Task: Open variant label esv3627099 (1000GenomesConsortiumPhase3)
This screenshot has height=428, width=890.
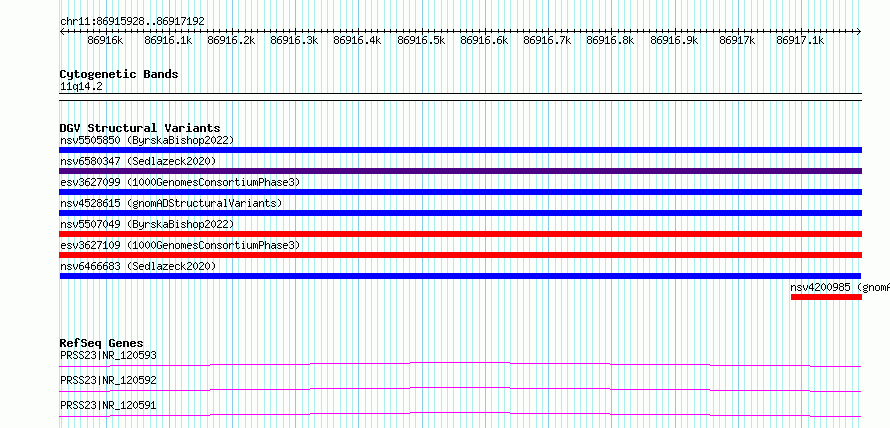Action: click(x=179, y=182)
